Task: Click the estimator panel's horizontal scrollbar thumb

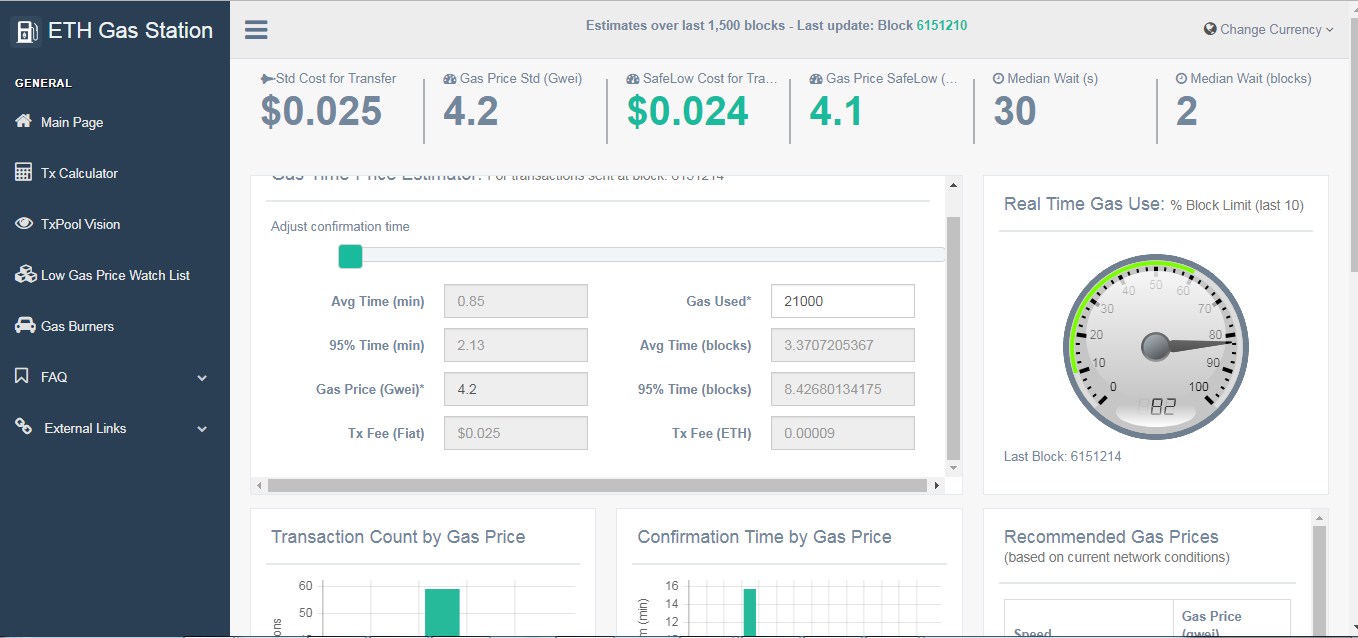Action: (598, 485)
